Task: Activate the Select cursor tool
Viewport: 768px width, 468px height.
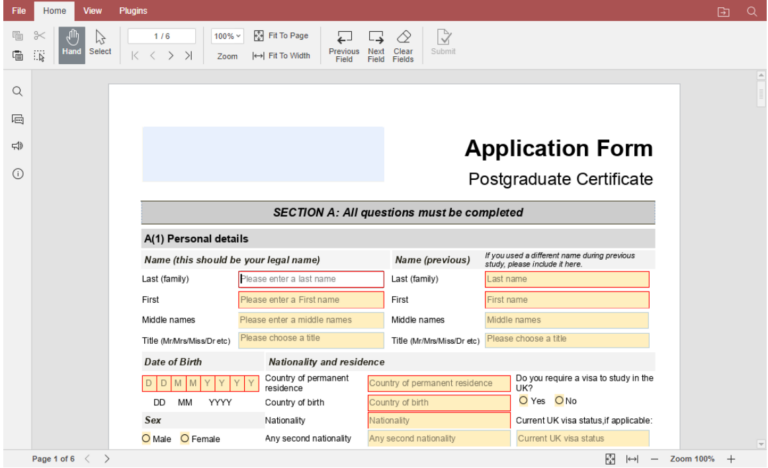Action: click(x=100, y=43)
